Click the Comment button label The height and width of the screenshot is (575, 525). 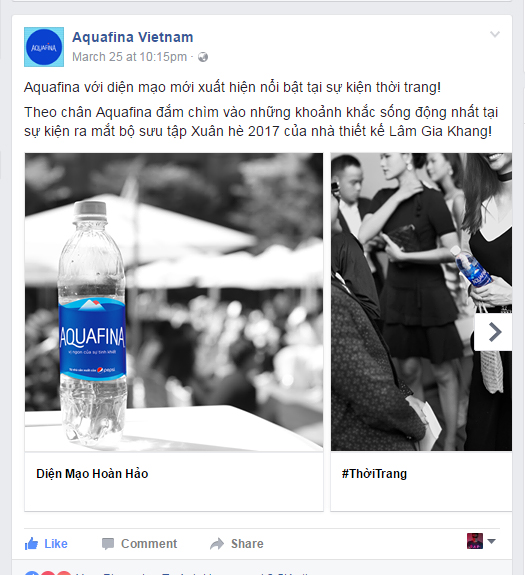pos(149,543)
